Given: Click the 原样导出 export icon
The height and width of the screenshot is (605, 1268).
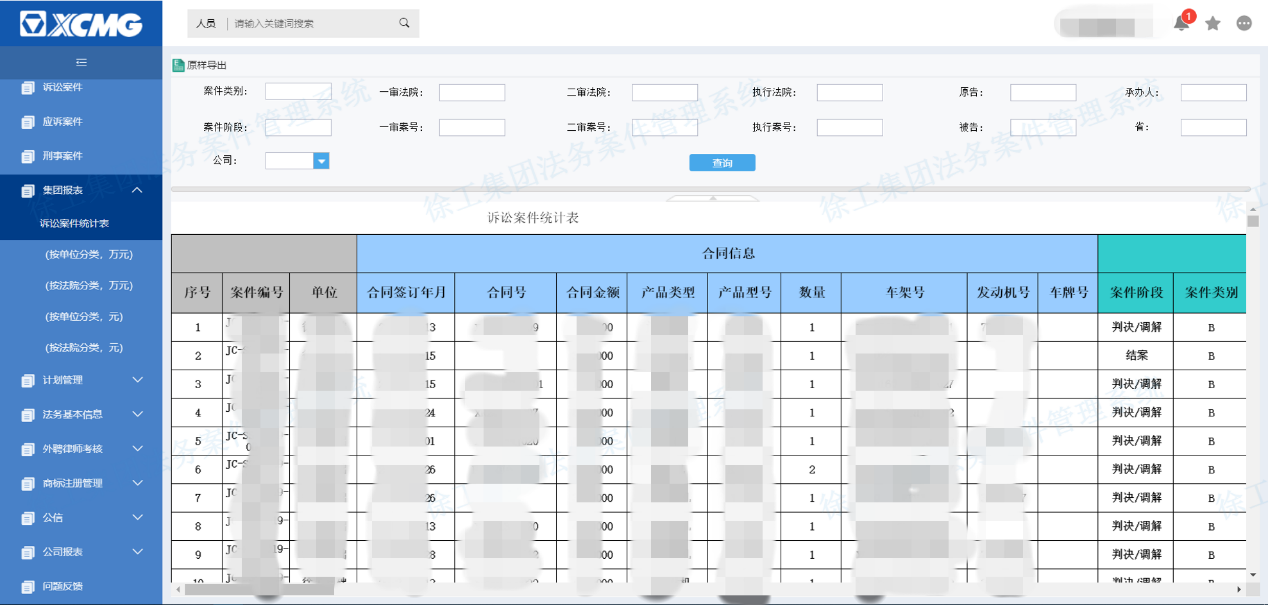Looking at the screenshot, I should (x=179, y=65).
